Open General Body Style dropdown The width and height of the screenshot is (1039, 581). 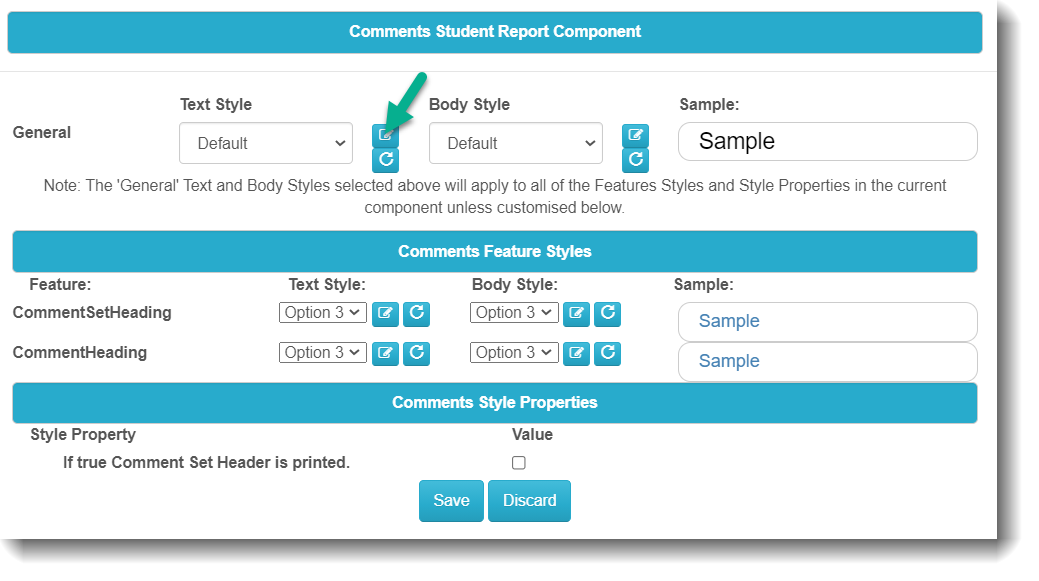click(516, 143)
